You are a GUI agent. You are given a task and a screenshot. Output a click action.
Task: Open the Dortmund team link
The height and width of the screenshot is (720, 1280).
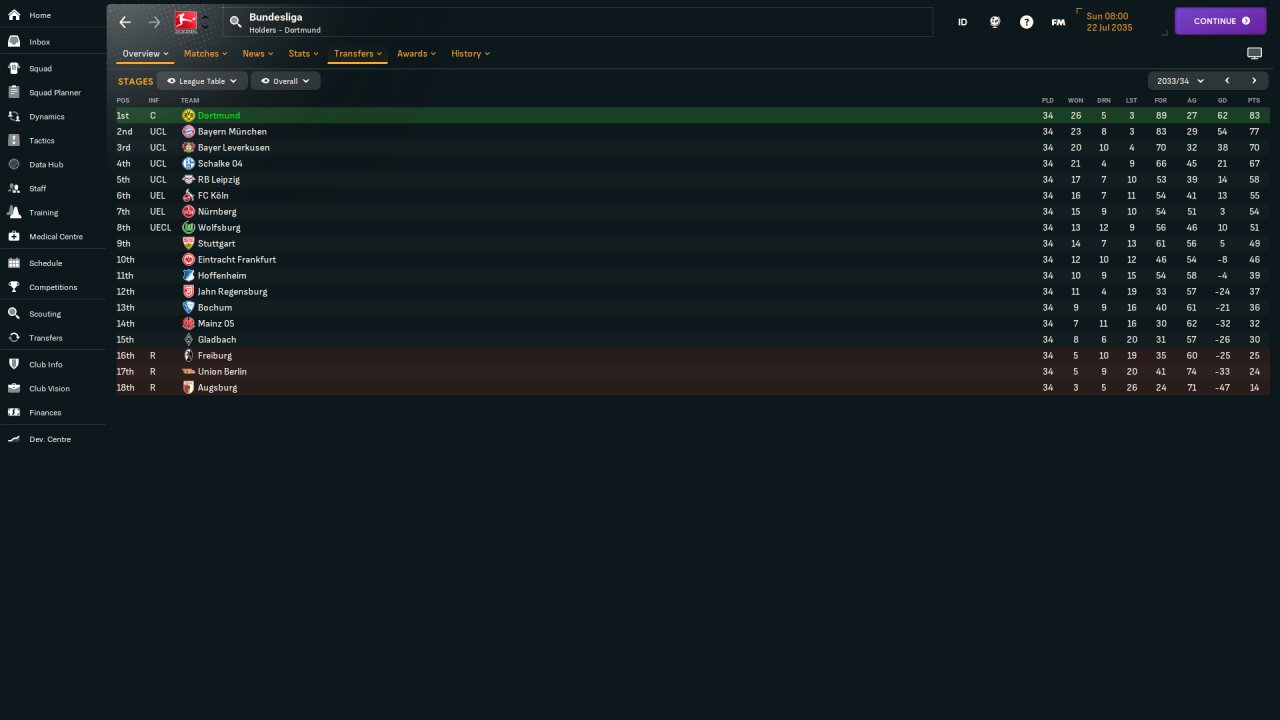(x=219, y=116)
